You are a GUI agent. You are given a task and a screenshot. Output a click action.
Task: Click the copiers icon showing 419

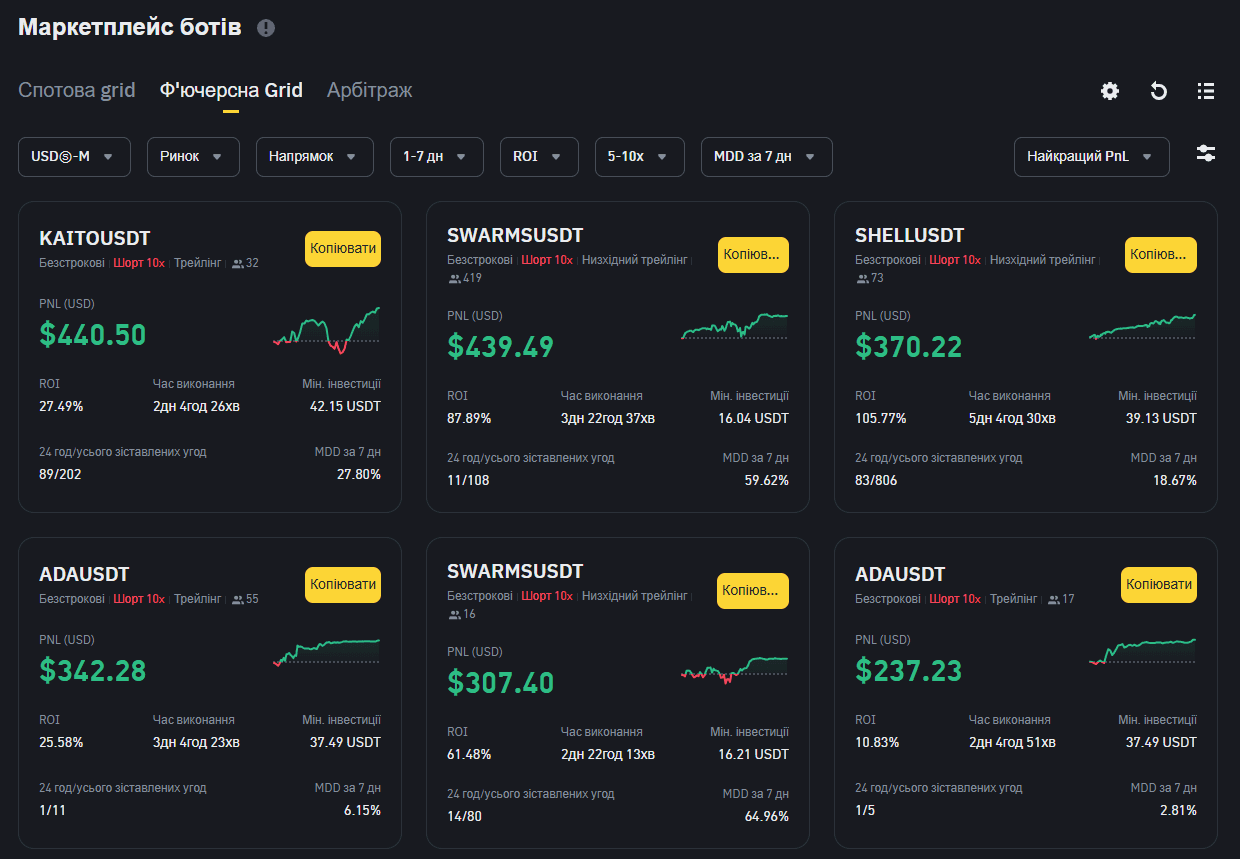tap(454, 278)
